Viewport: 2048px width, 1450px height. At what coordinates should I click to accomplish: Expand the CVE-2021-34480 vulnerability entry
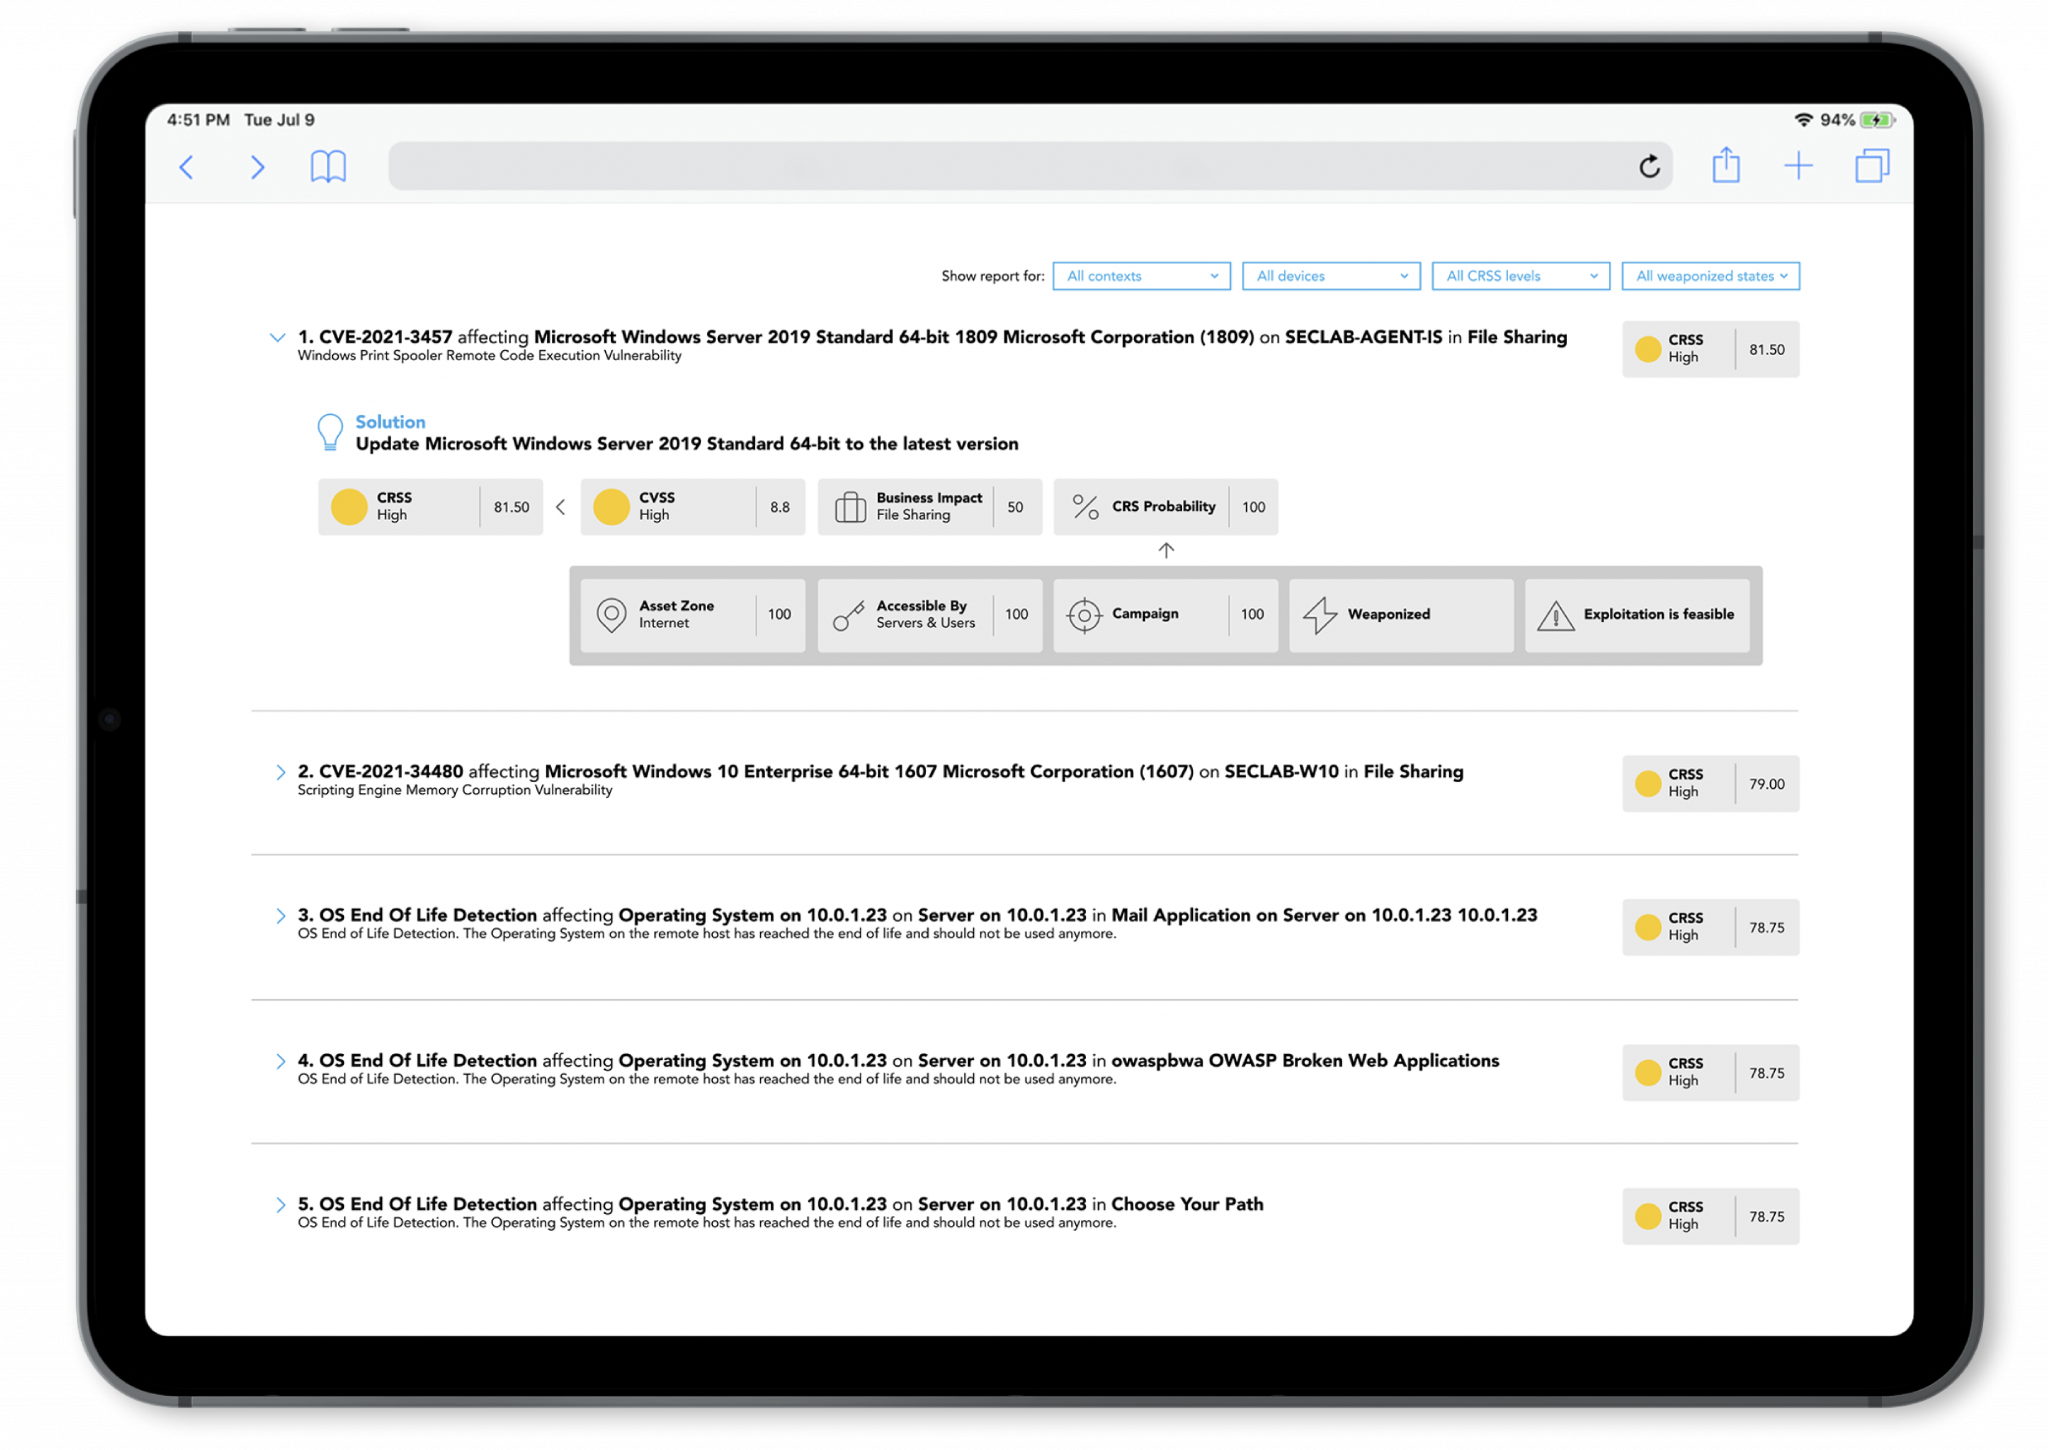280,772
